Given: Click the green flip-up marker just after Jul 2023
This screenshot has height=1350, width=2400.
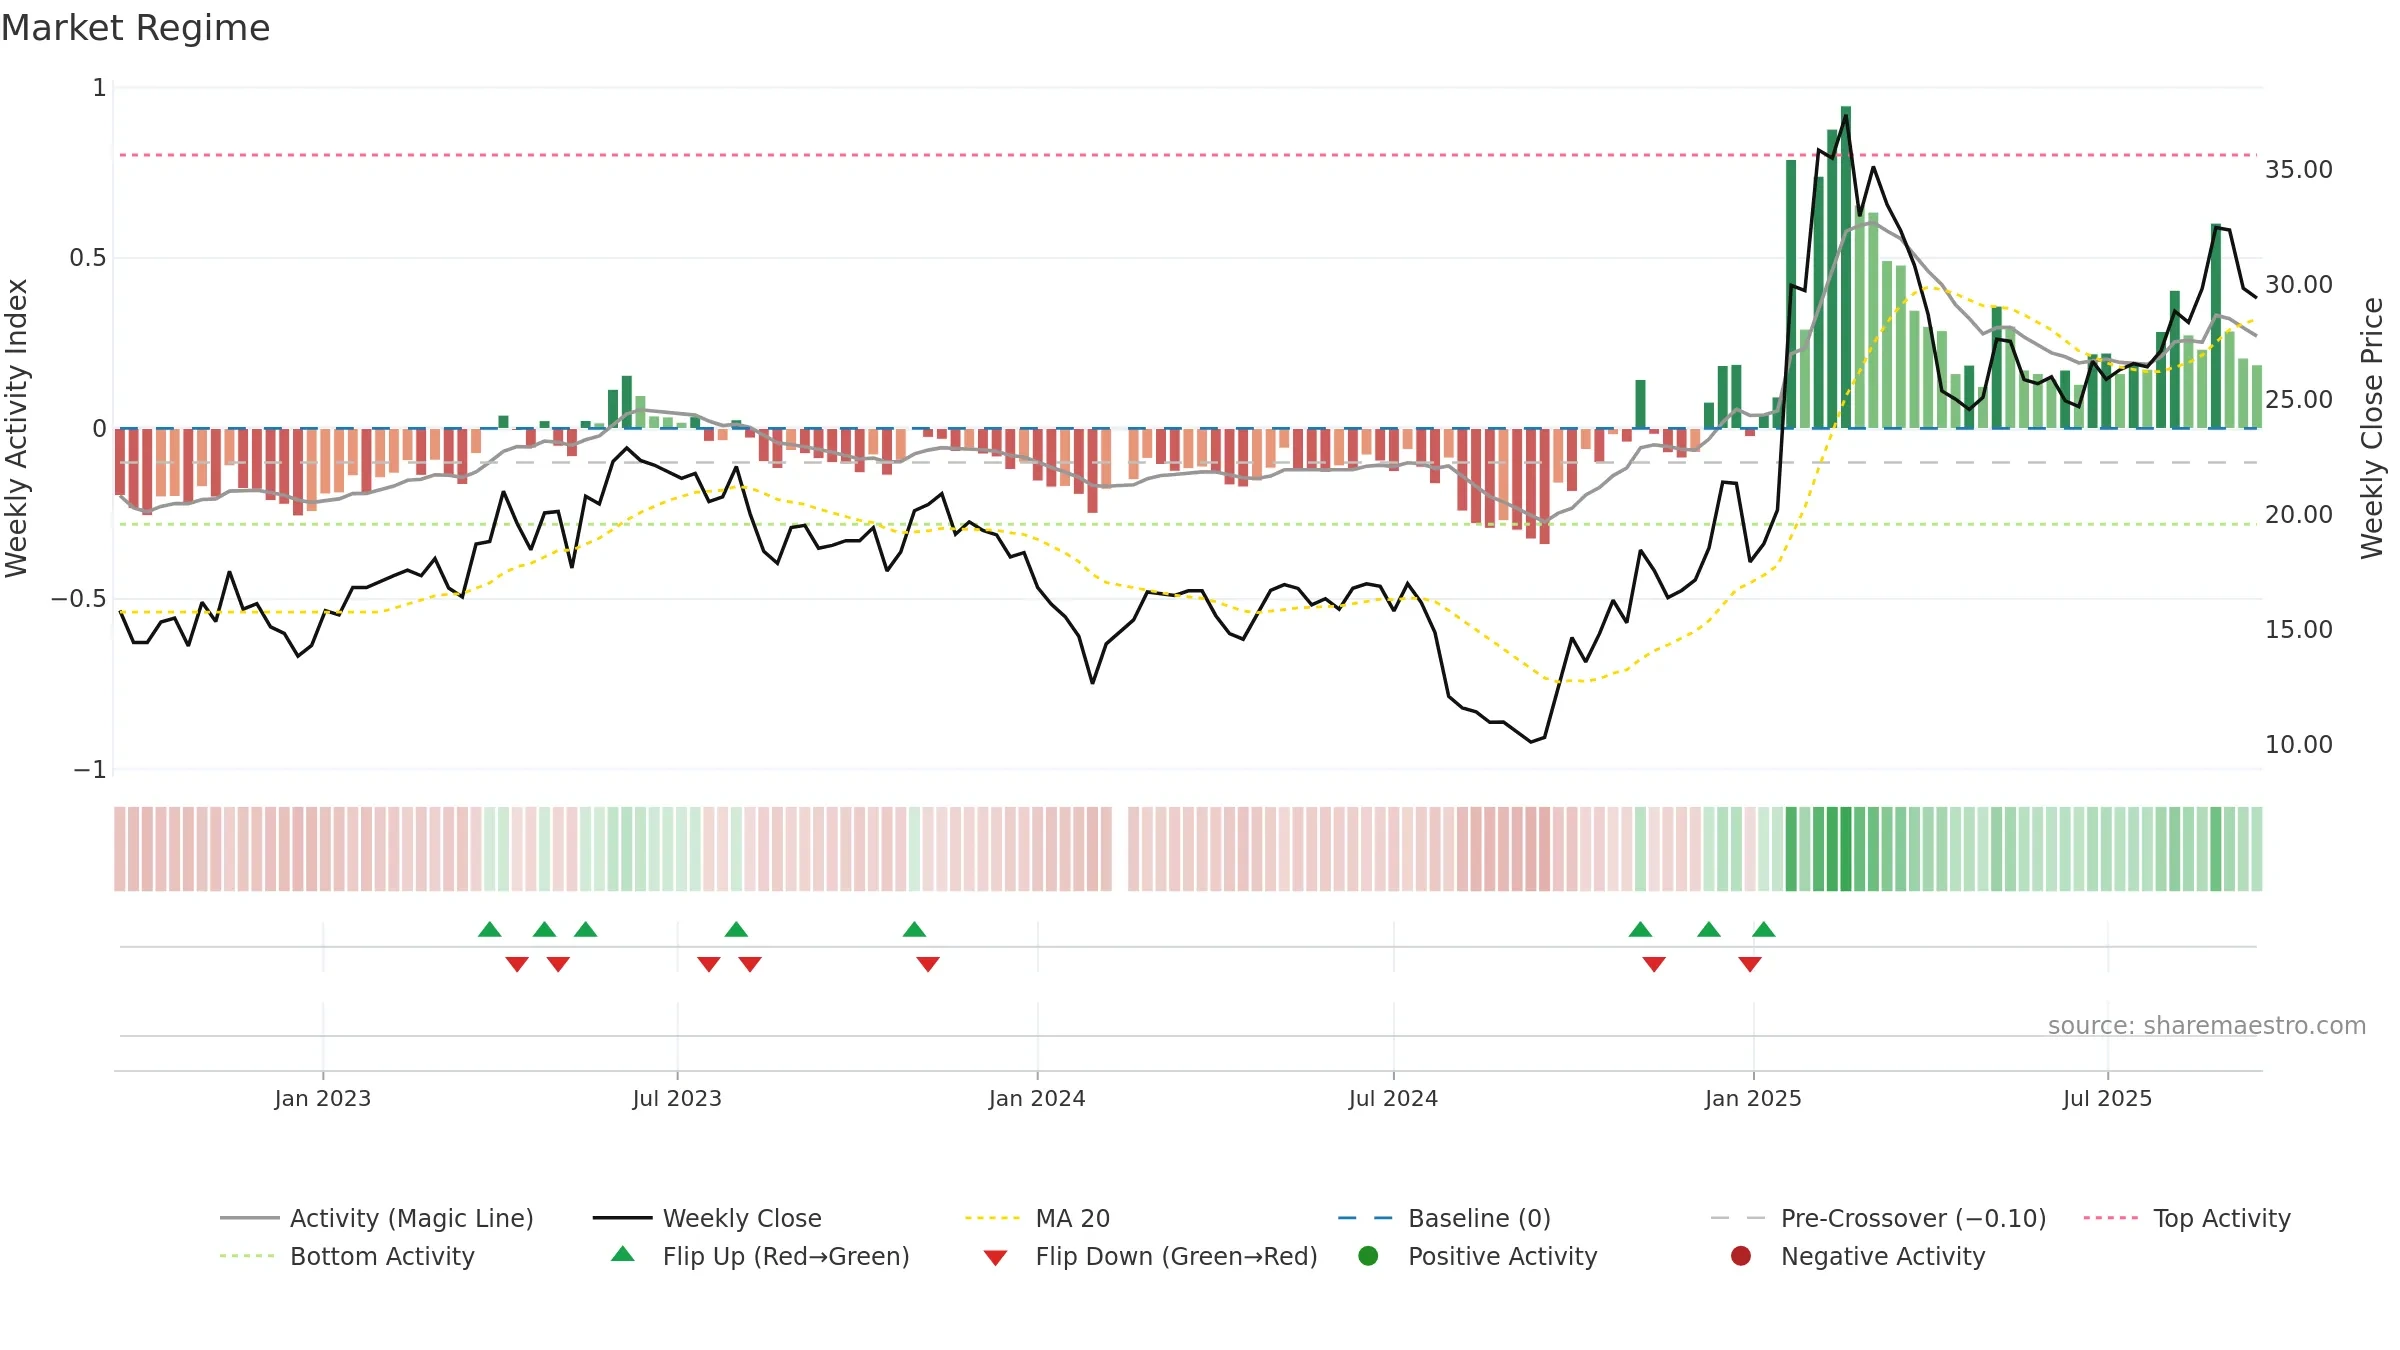Looking at the screenshot, I should (736, 930).
